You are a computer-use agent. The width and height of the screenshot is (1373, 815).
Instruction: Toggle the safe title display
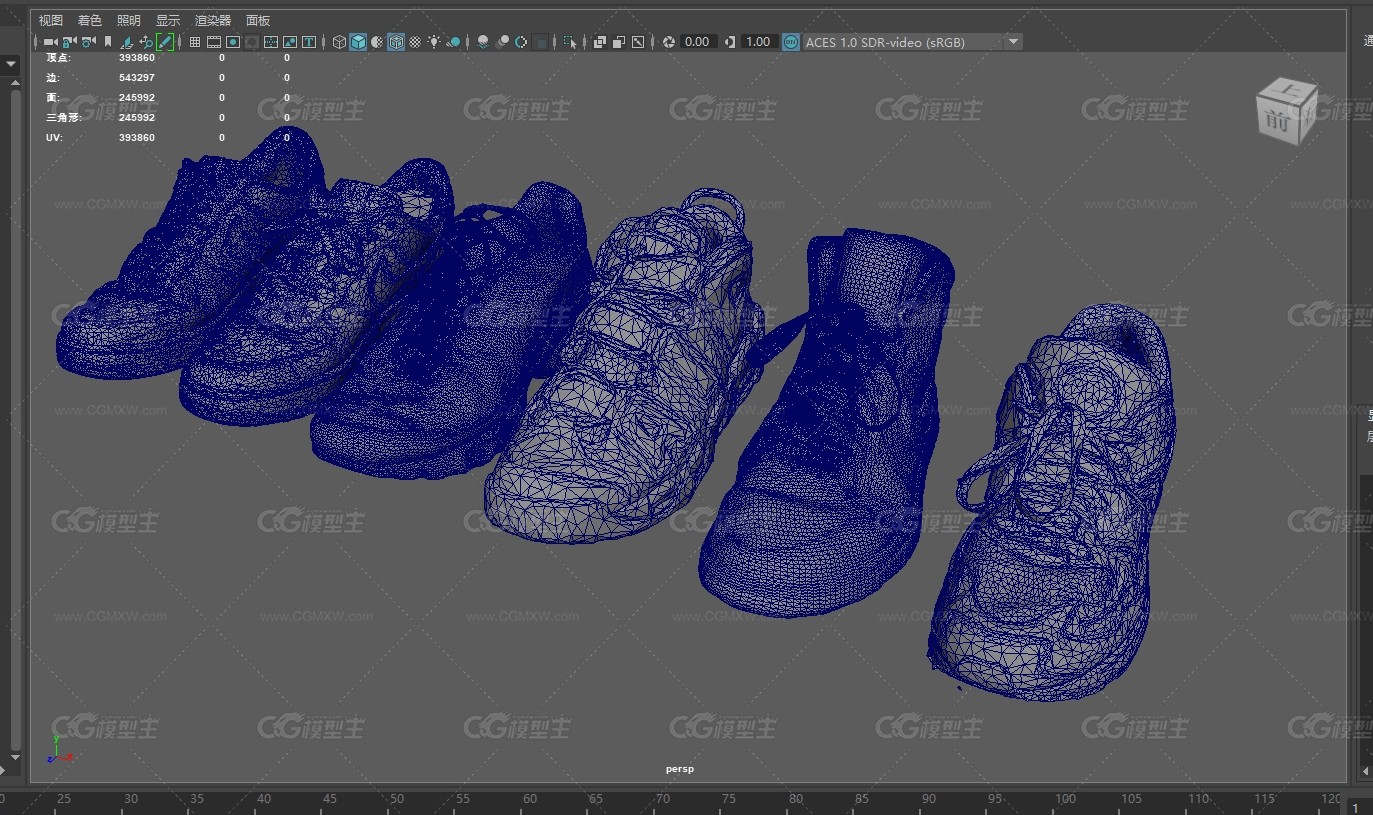tap(309, 42)
